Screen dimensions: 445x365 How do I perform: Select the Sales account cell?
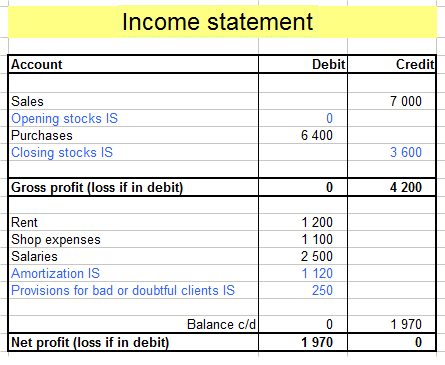[133, 101]
